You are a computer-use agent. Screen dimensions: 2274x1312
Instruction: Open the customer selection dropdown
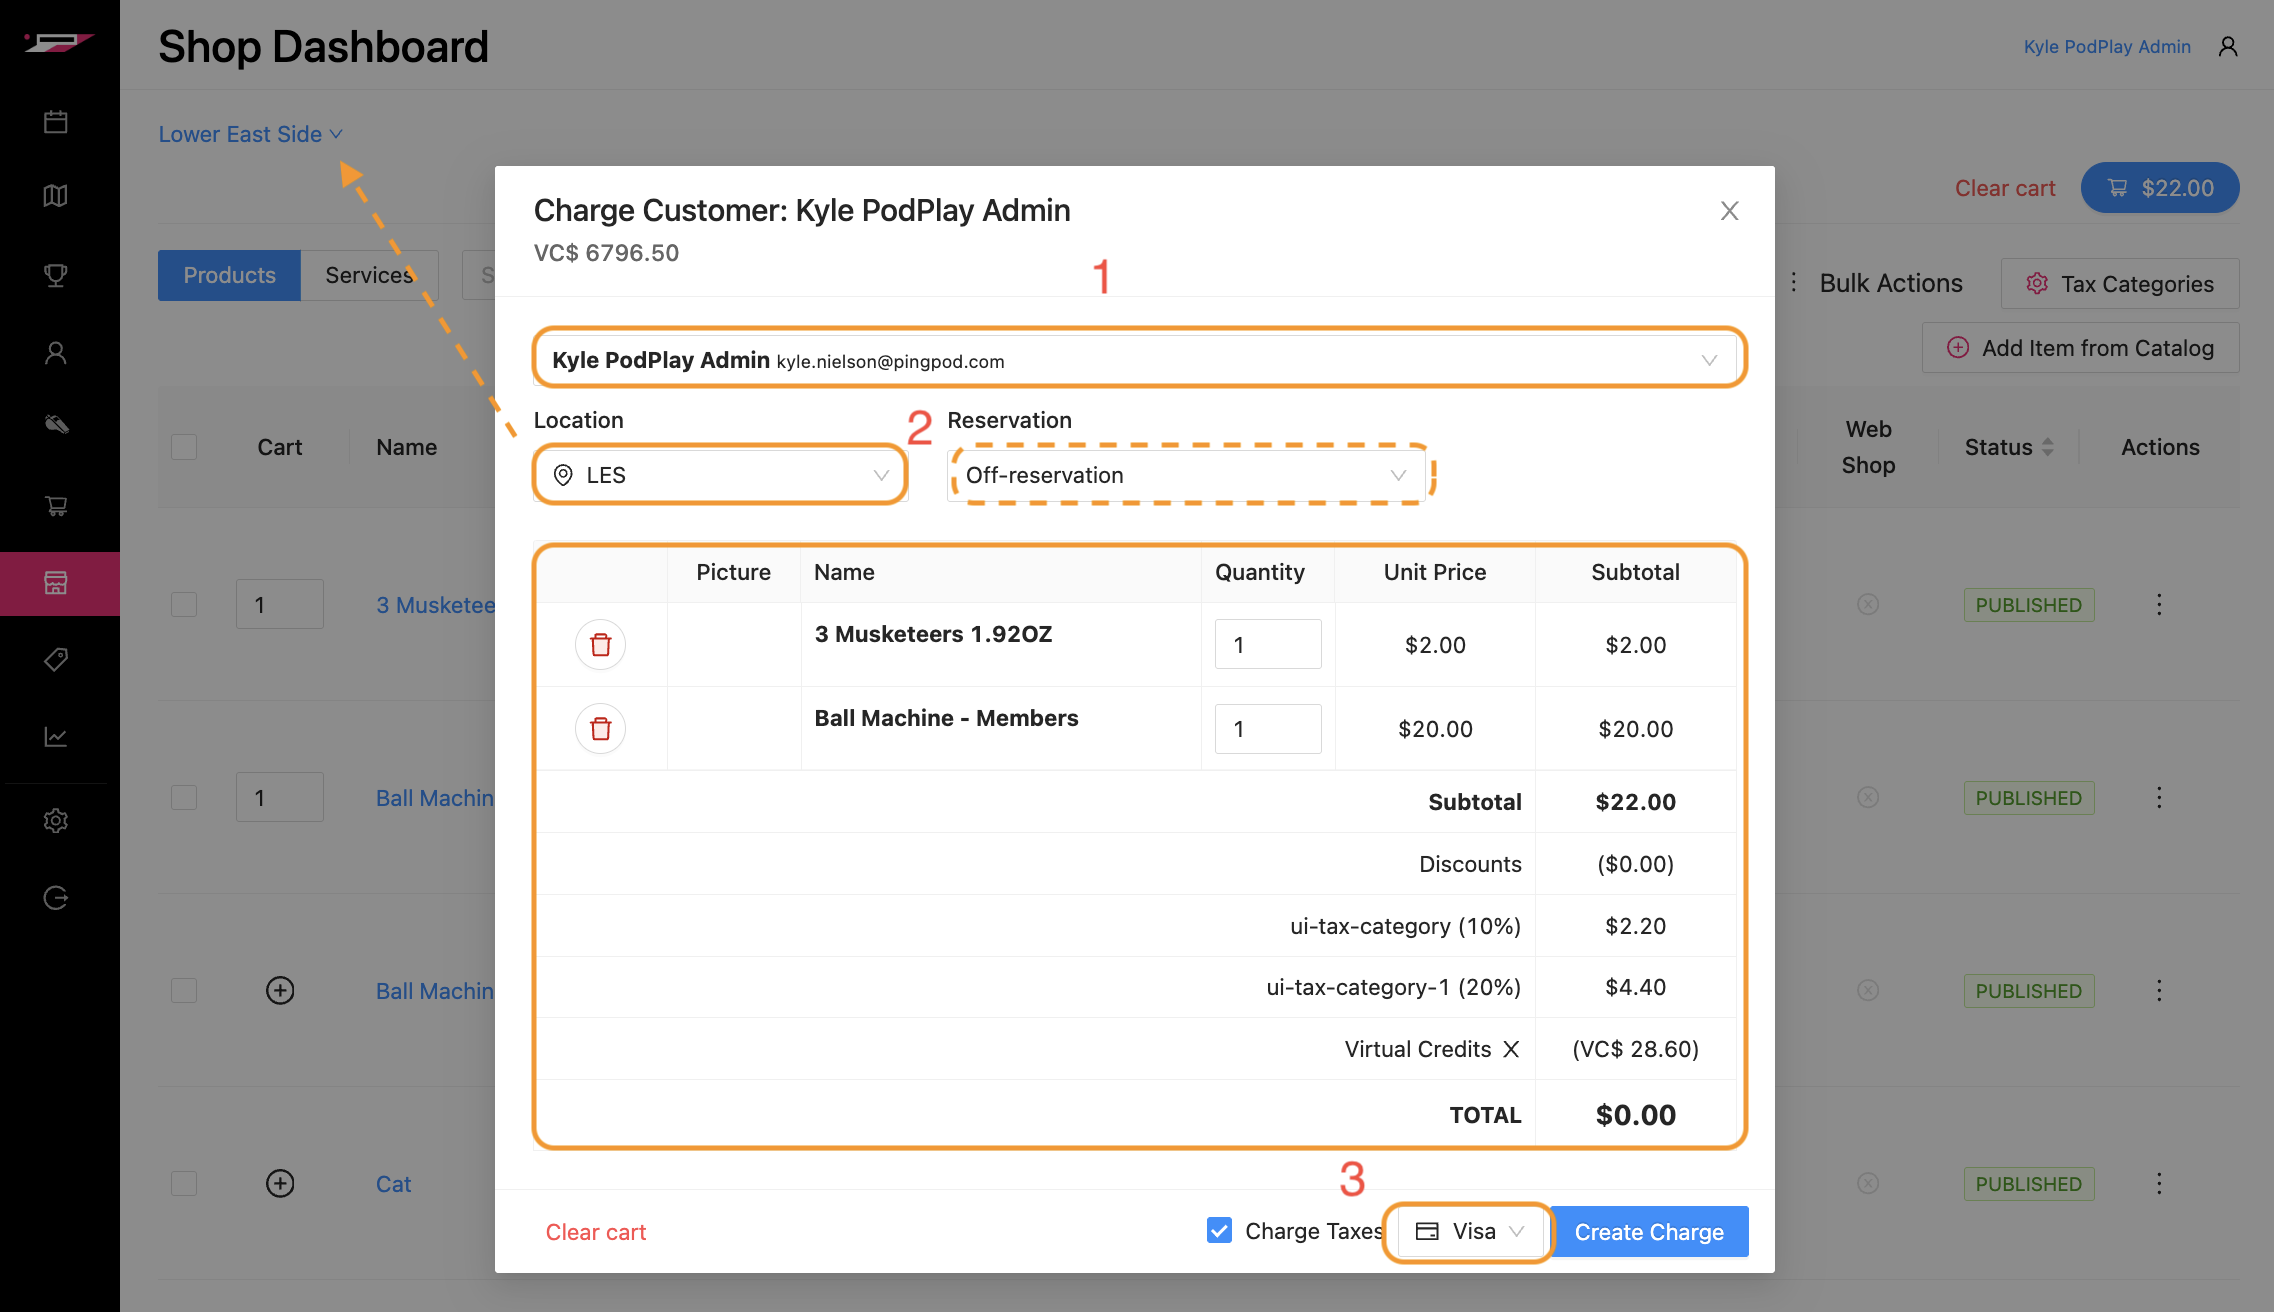coord(1138,360)
